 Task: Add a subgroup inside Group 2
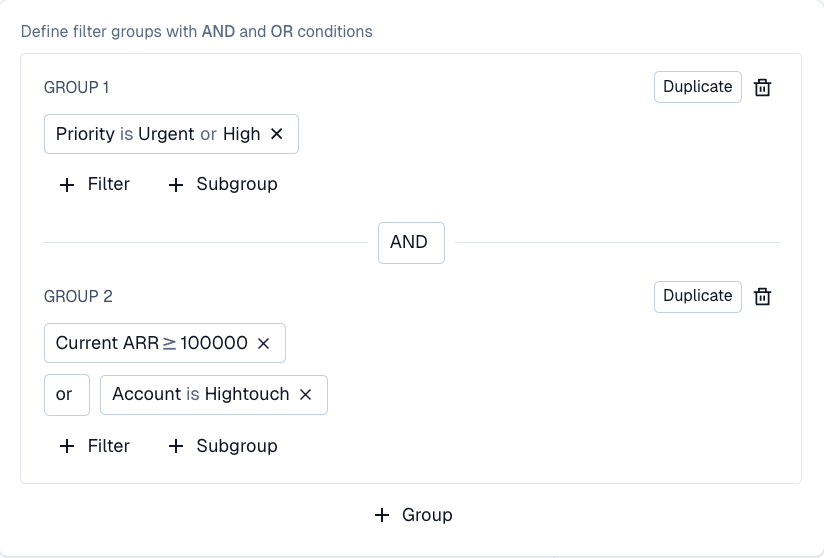tap(222, 446)
